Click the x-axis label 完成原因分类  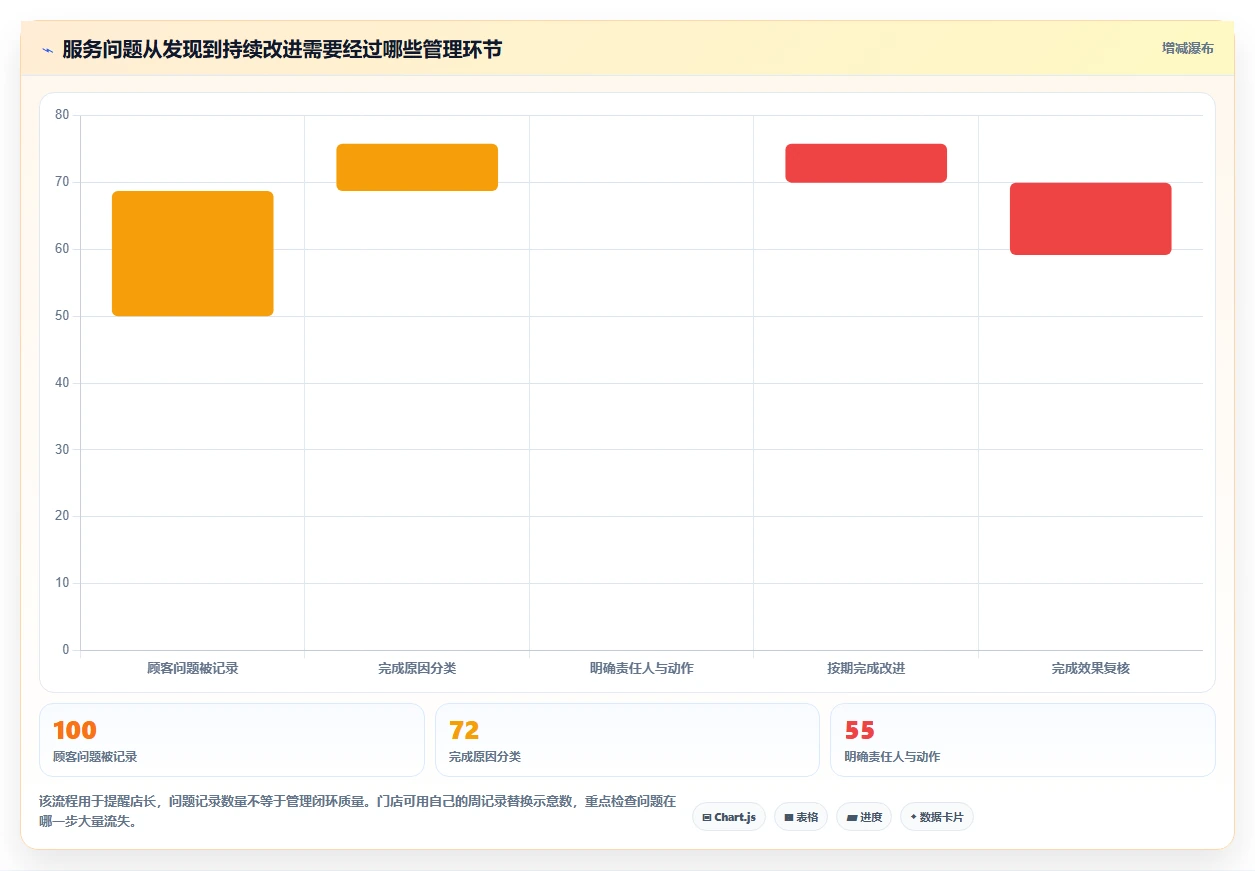tap(417, 668)
